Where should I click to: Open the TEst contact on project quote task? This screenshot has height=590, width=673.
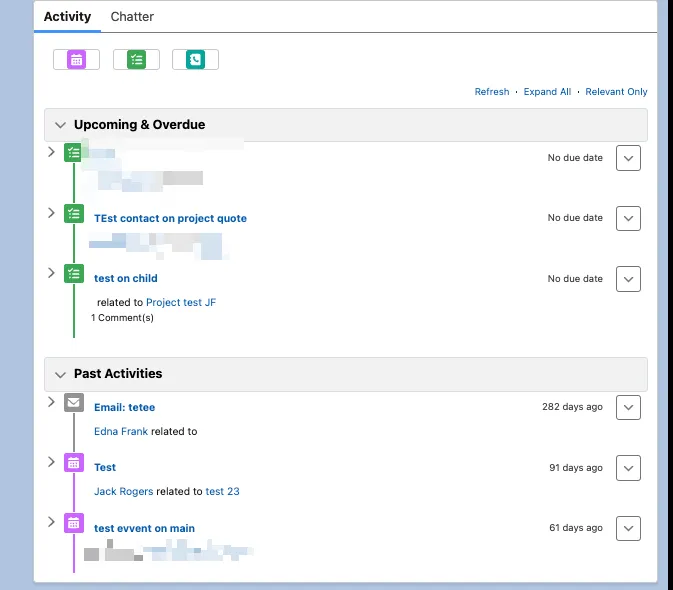[170, 218]
